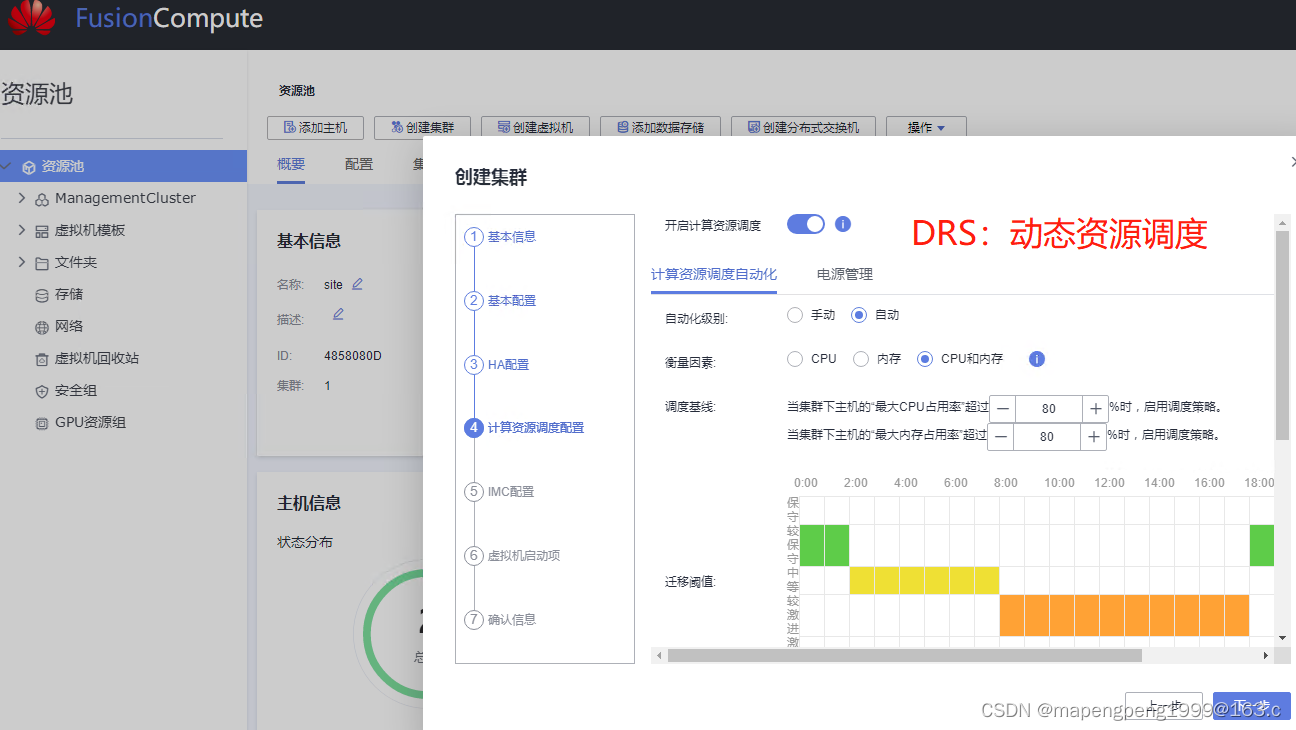The height and width of the screenshot is (730, 1296).
Task: Click the 资源池 cube icon in sidebar
Action: tap(29, 167)
